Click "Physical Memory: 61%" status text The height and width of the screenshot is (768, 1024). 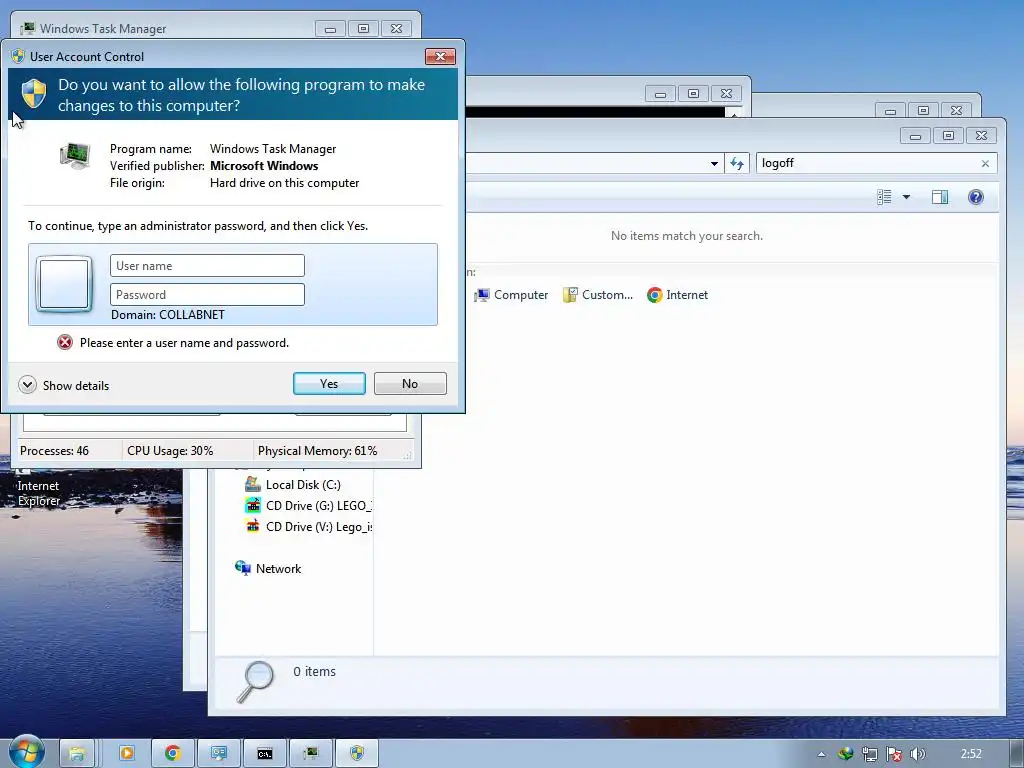[317, 451]
